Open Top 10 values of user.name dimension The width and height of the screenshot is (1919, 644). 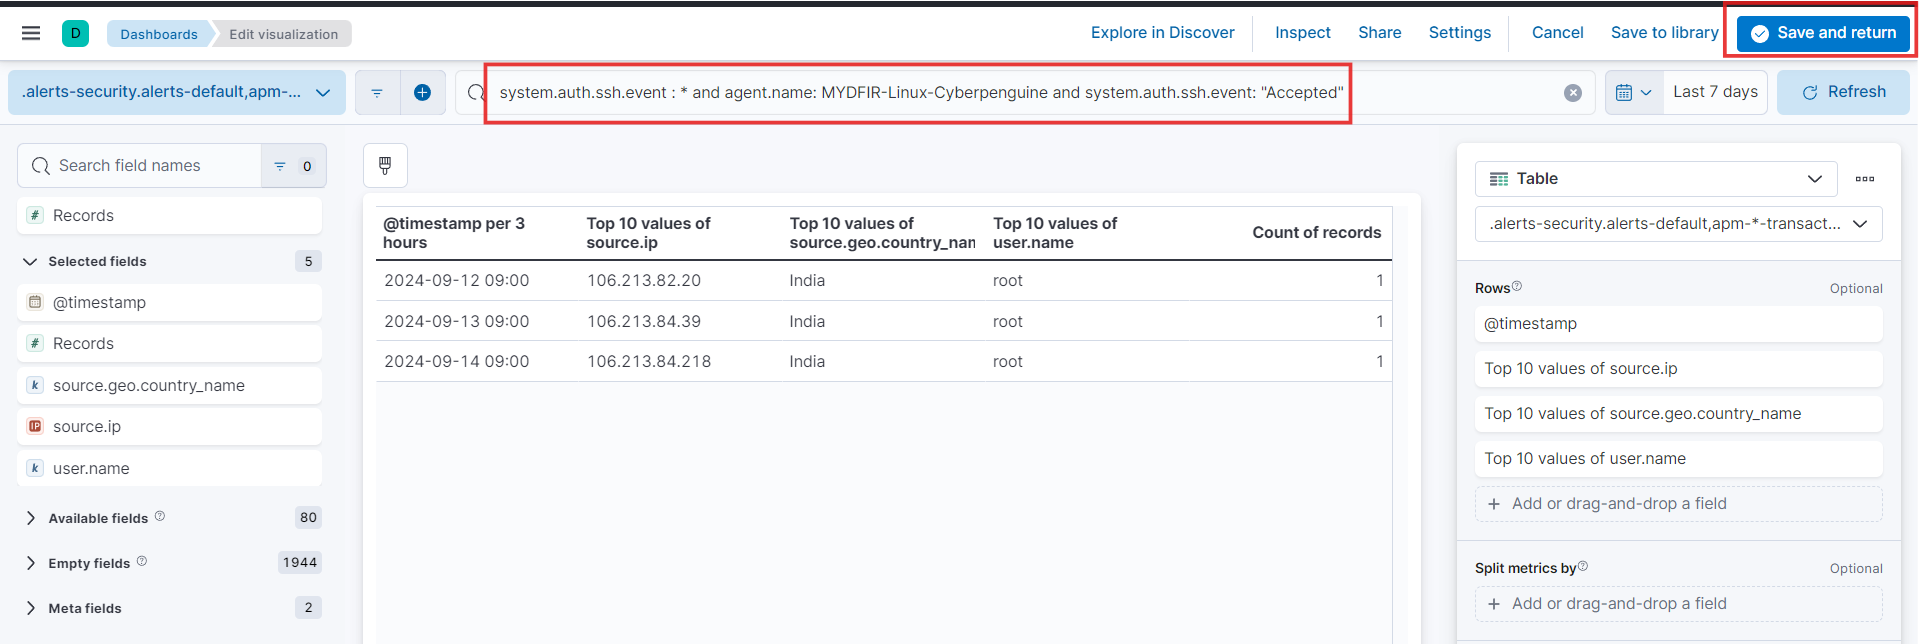click(1678, 459)
